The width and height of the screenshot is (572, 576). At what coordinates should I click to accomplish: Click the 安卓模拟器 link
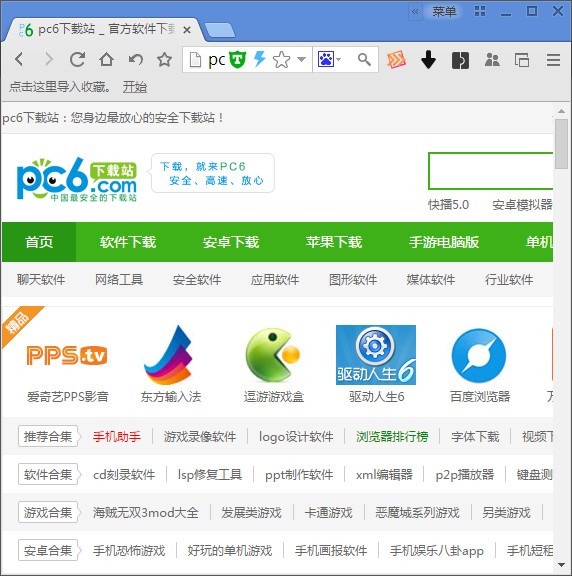pos(522,205)
